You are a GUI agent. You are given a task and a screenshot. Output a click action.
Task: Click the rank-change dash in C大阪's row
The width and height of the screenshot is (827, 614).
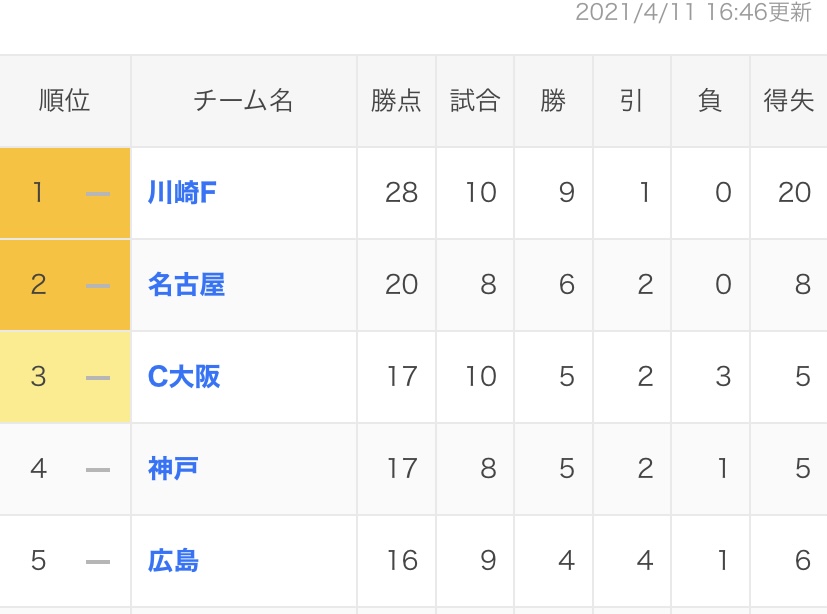pyautogui.click(x=98, y=377)
